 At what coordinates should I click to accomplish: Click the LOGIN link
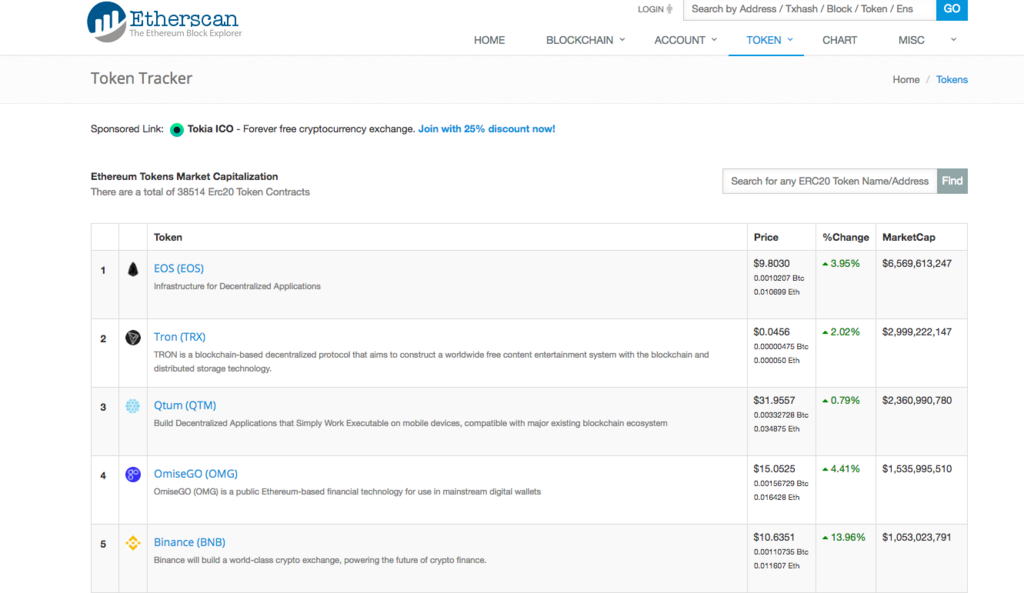(x=650, y=9)
